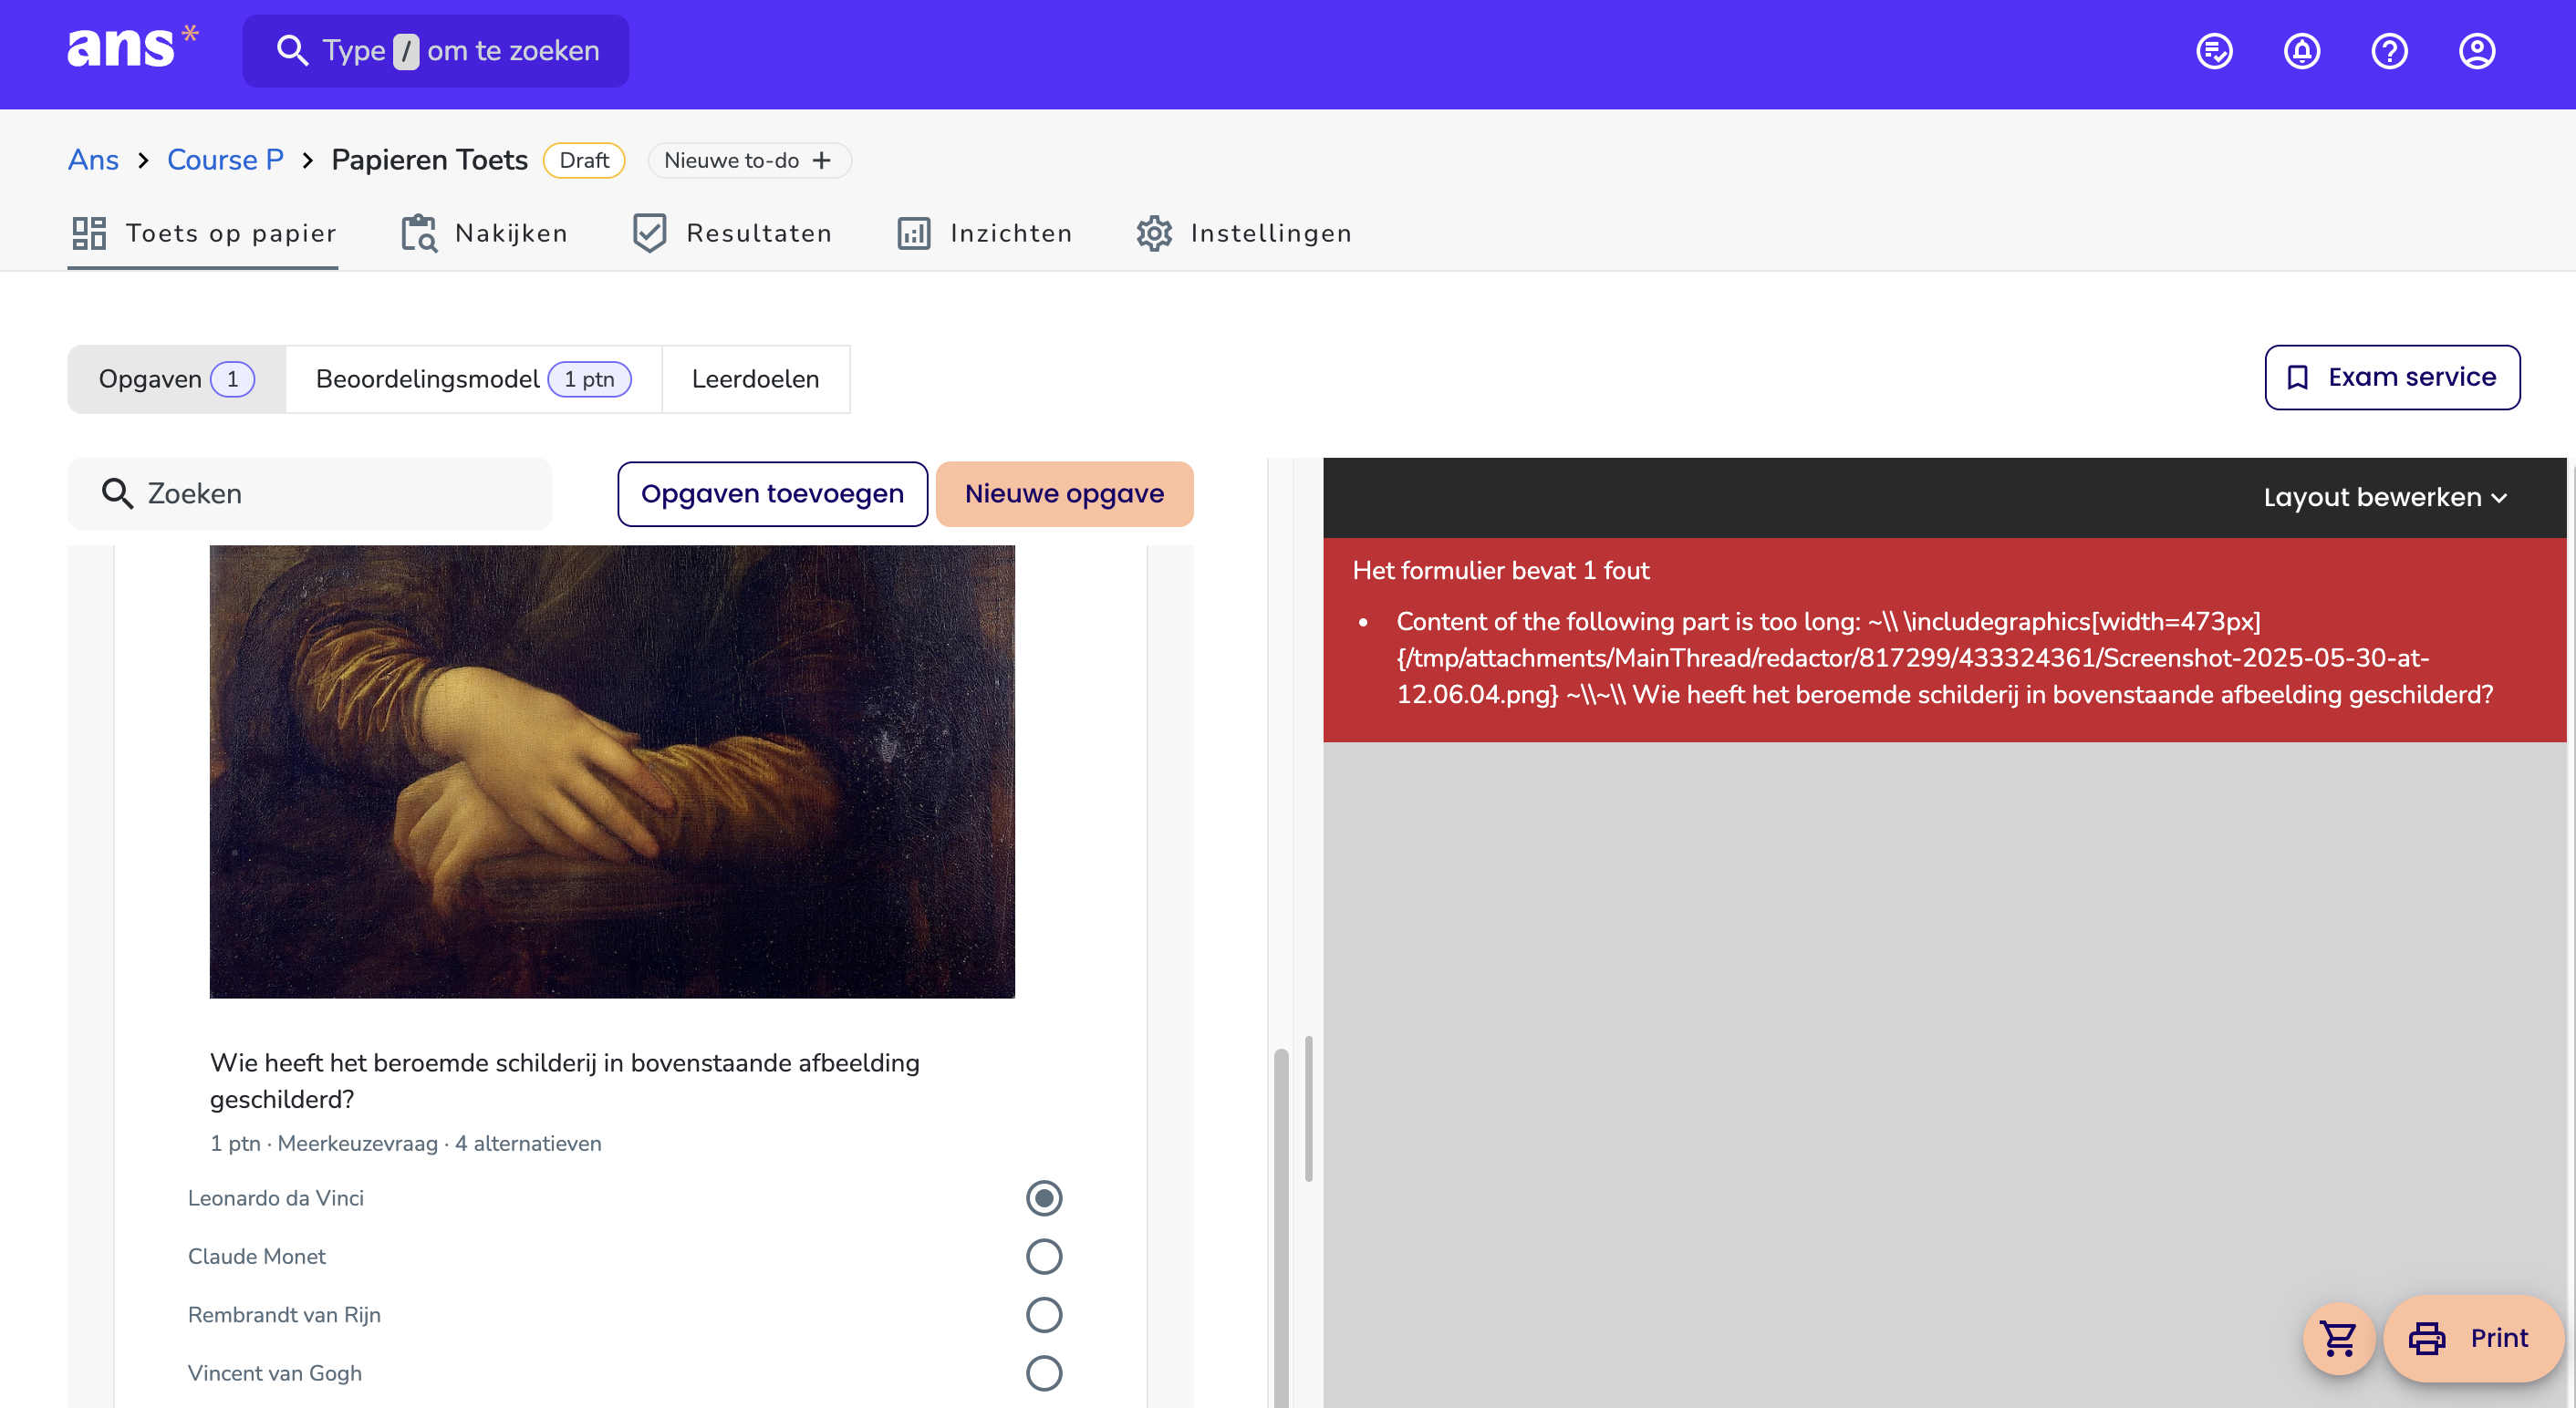Click the preview panel vertical scrollbar
Screen dimensions: 2576x1408
1308,1108
